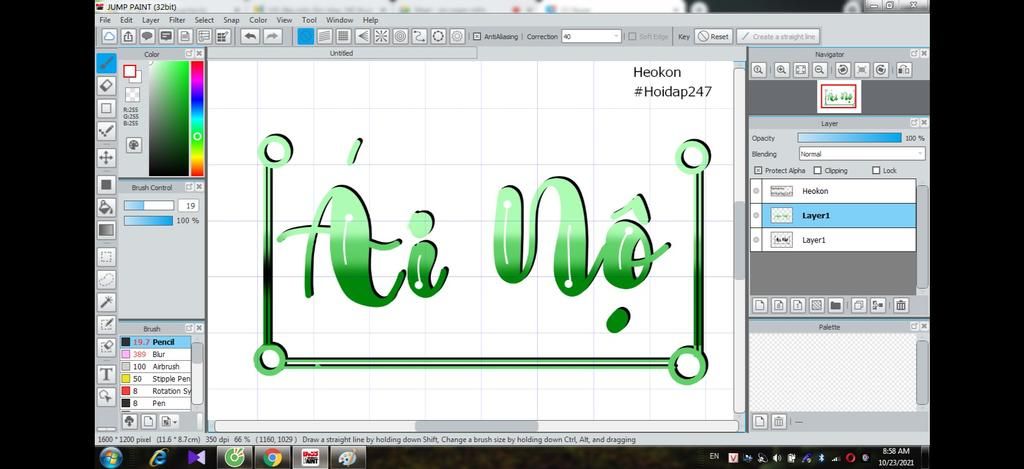This screenshot has width=1024, height=469.
Task: Activate the Magic Wand tool
Action: pos(106,302)
